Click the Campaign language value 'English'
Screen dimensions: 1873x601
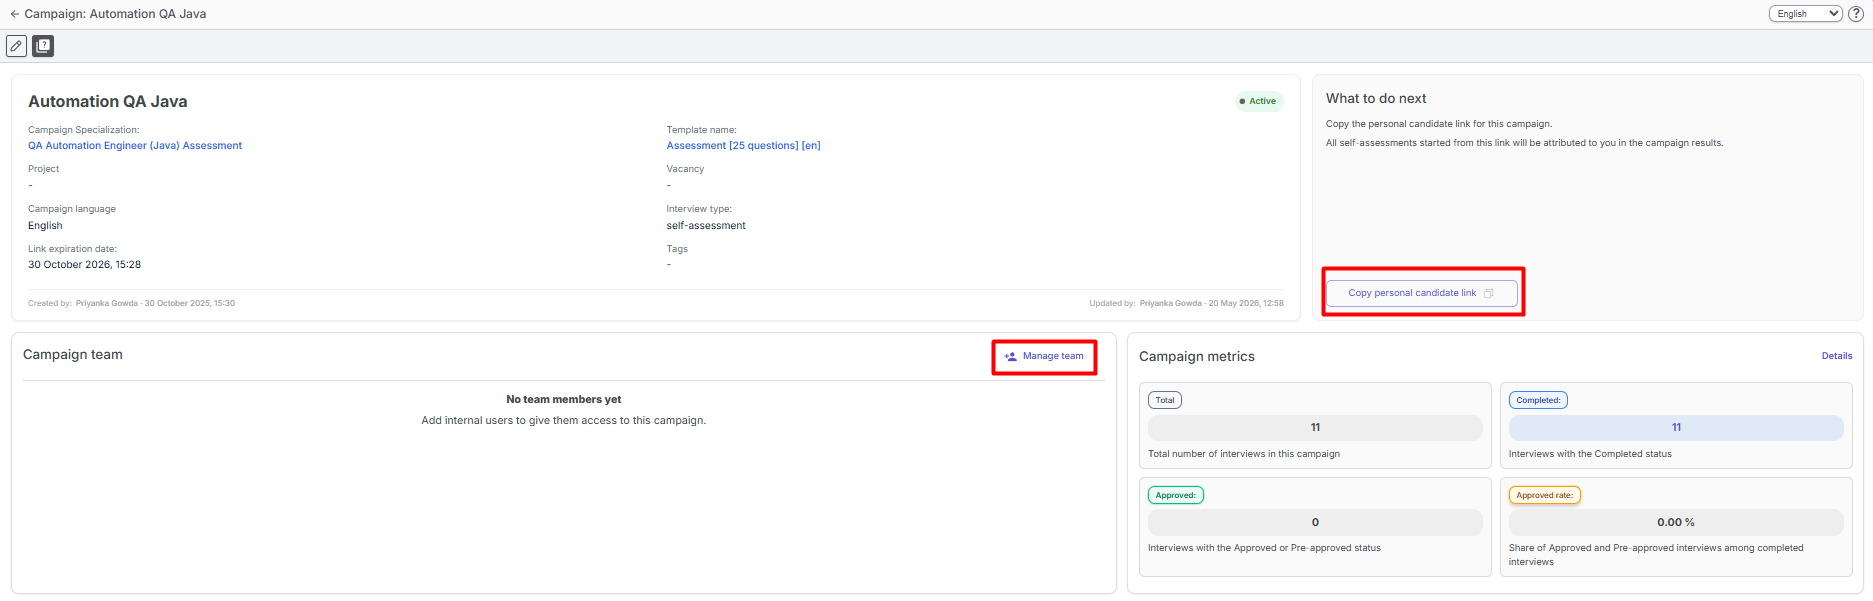45,226
